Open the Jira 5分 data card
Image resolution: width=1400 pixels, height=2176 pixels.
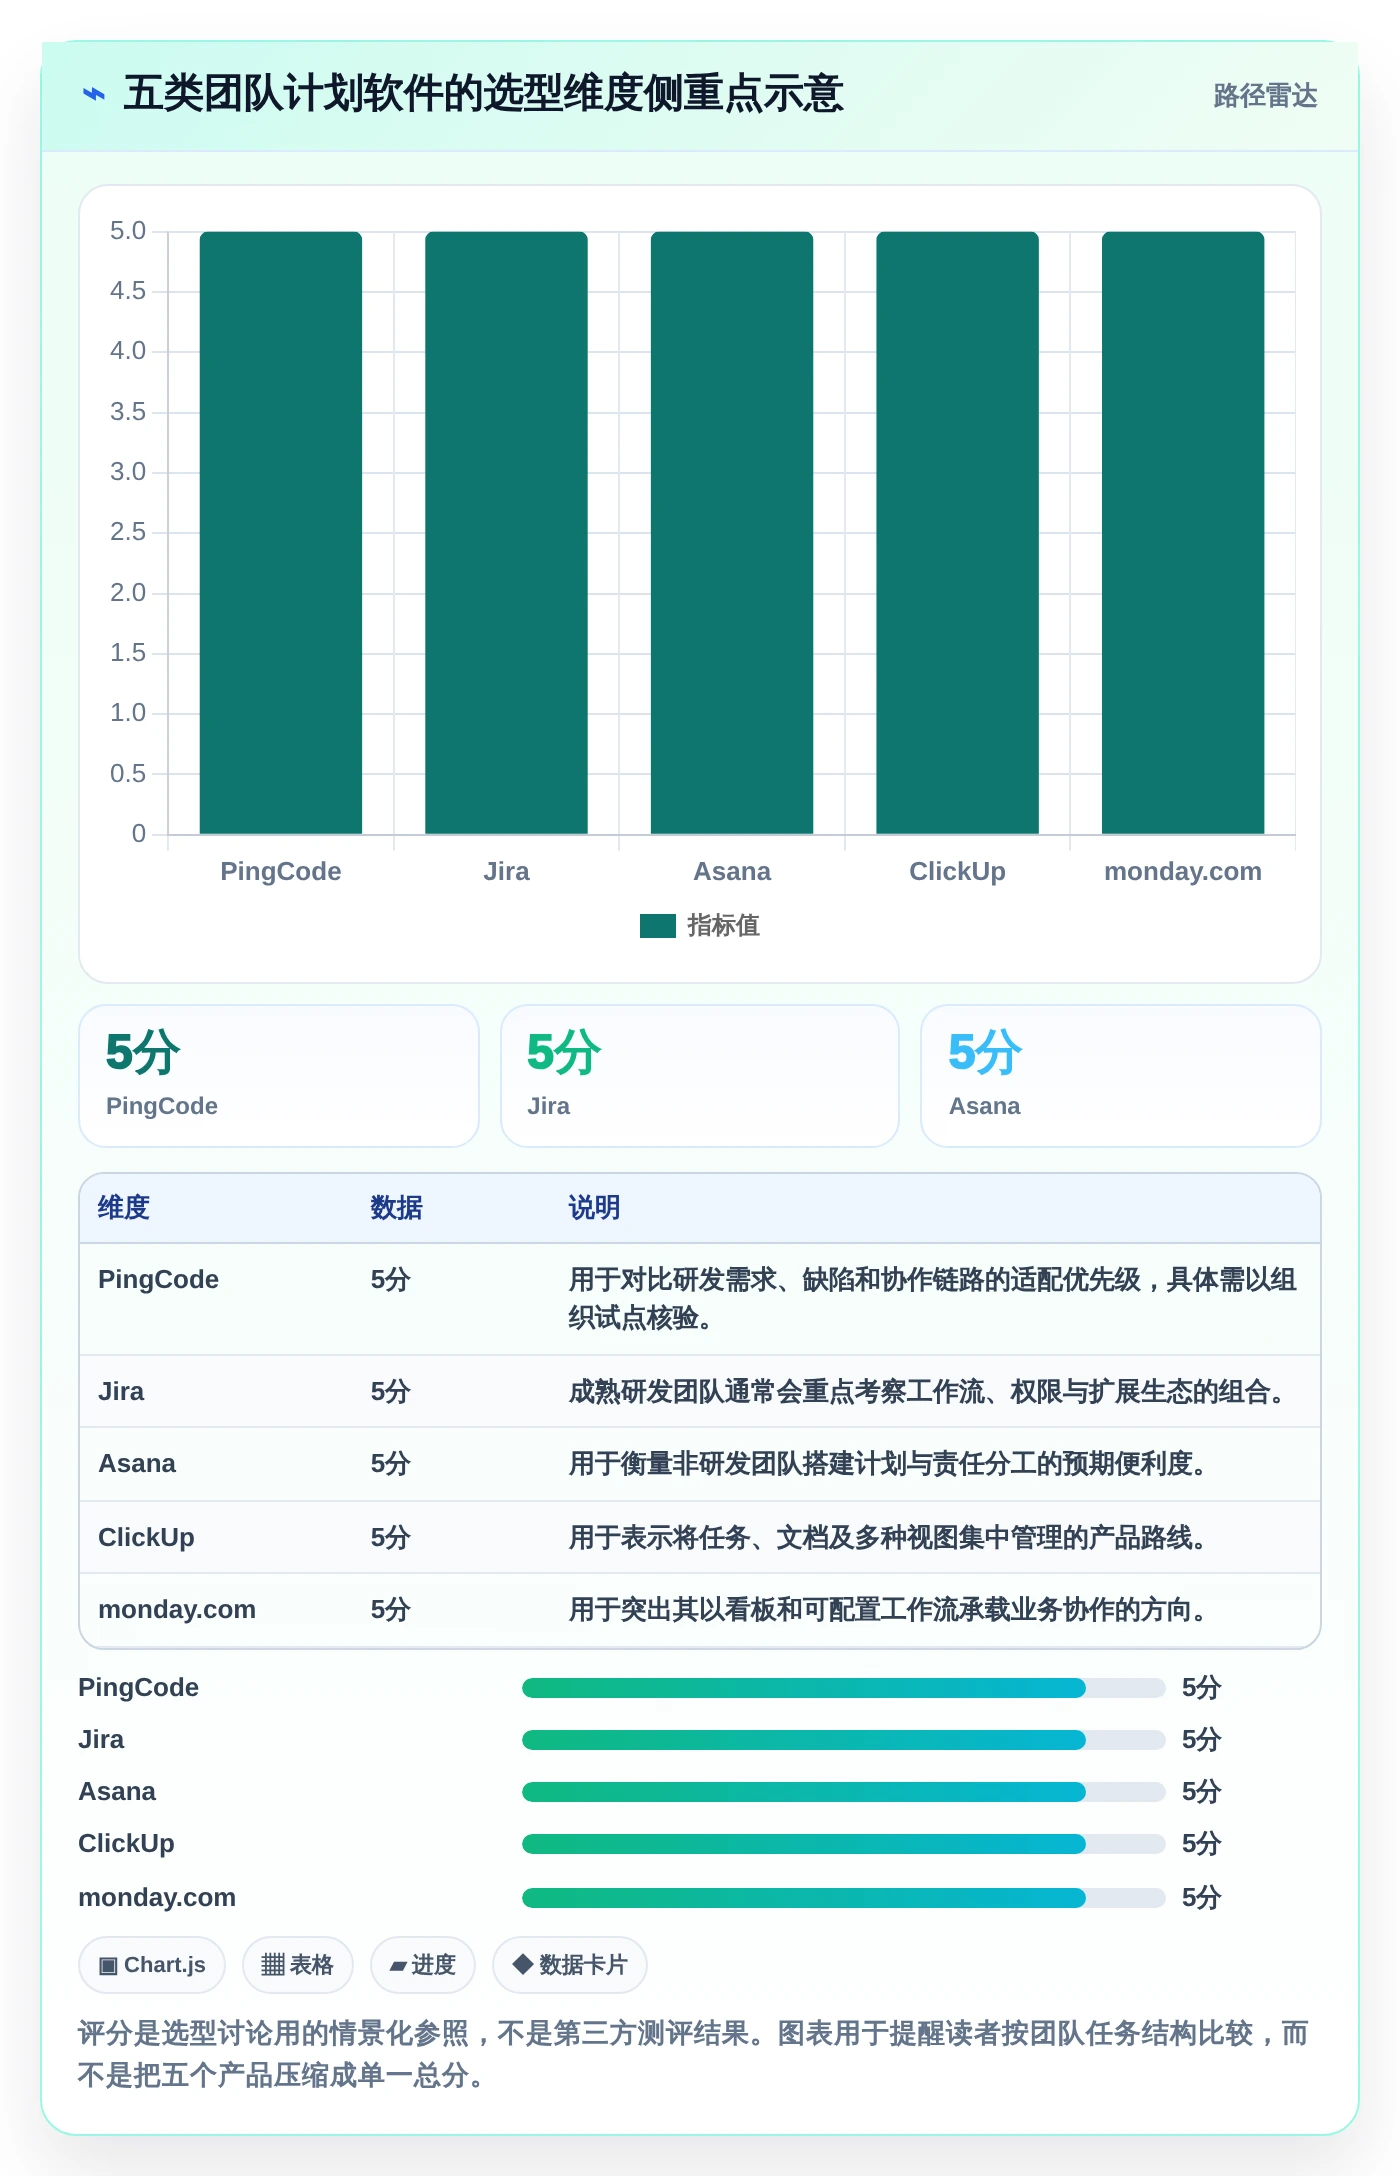700,1076
